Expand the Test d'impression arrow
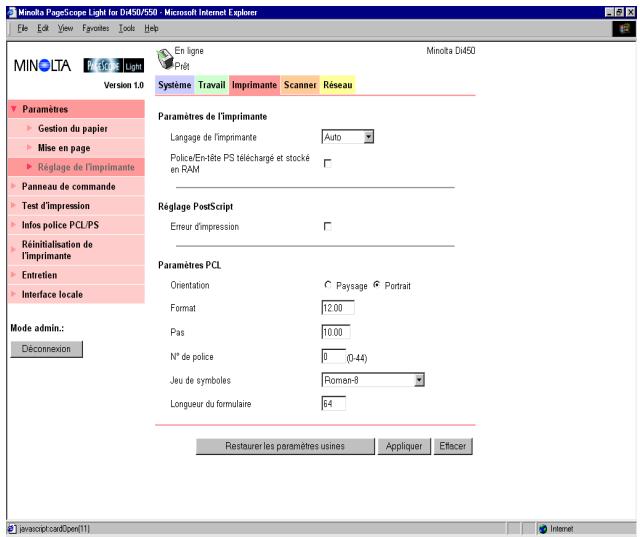Image resolution: width=640 pixels, height=537 pixels. point(13,205)
